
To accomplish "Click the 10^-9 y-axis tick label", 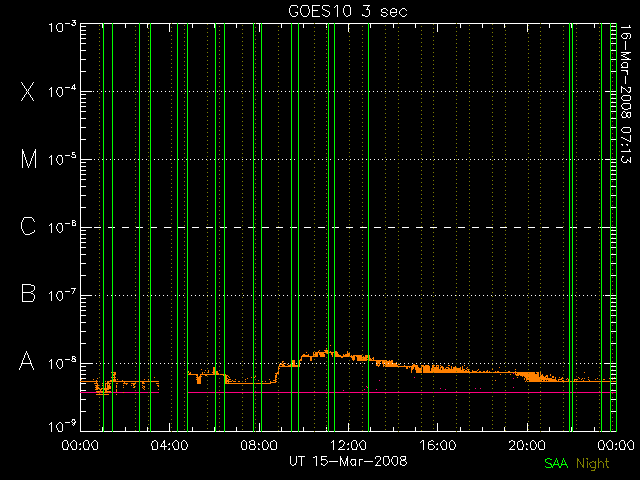I will pos(62,427).
